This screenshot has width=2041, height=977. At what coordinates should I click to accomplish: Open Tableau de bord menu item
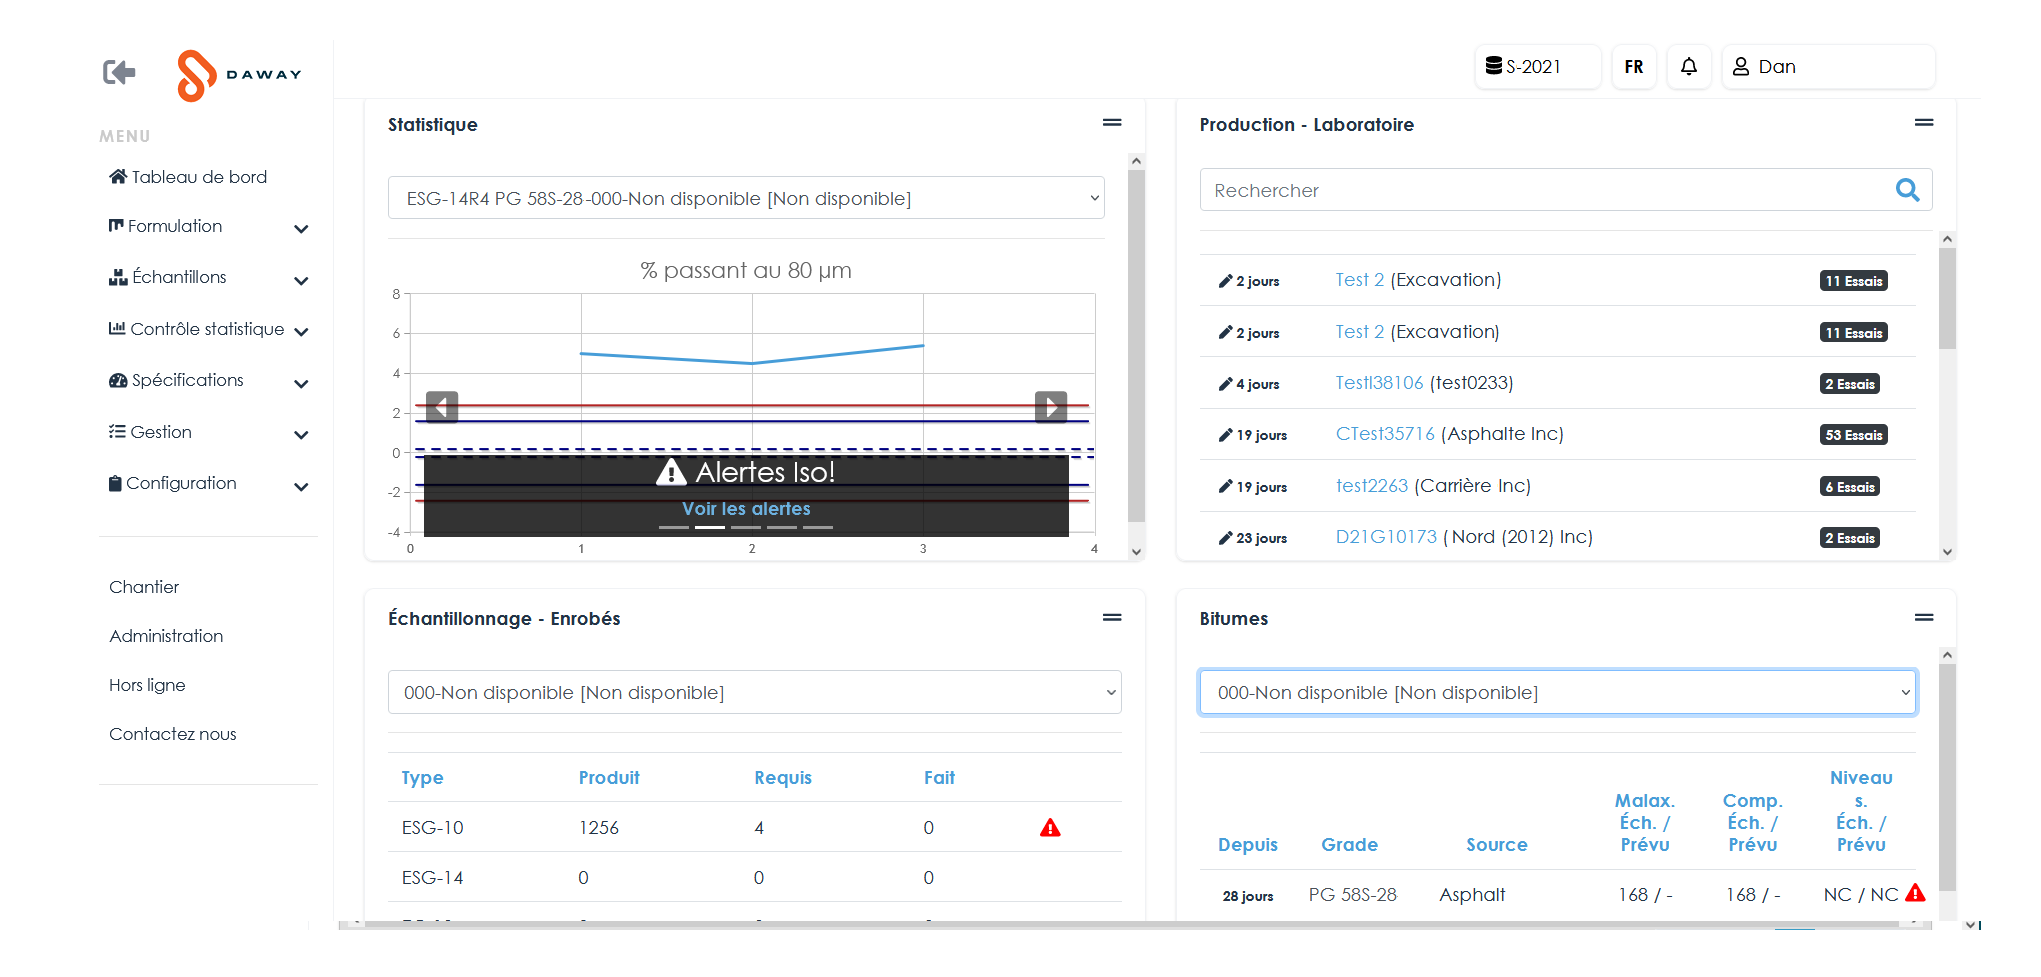coord(189,177)
